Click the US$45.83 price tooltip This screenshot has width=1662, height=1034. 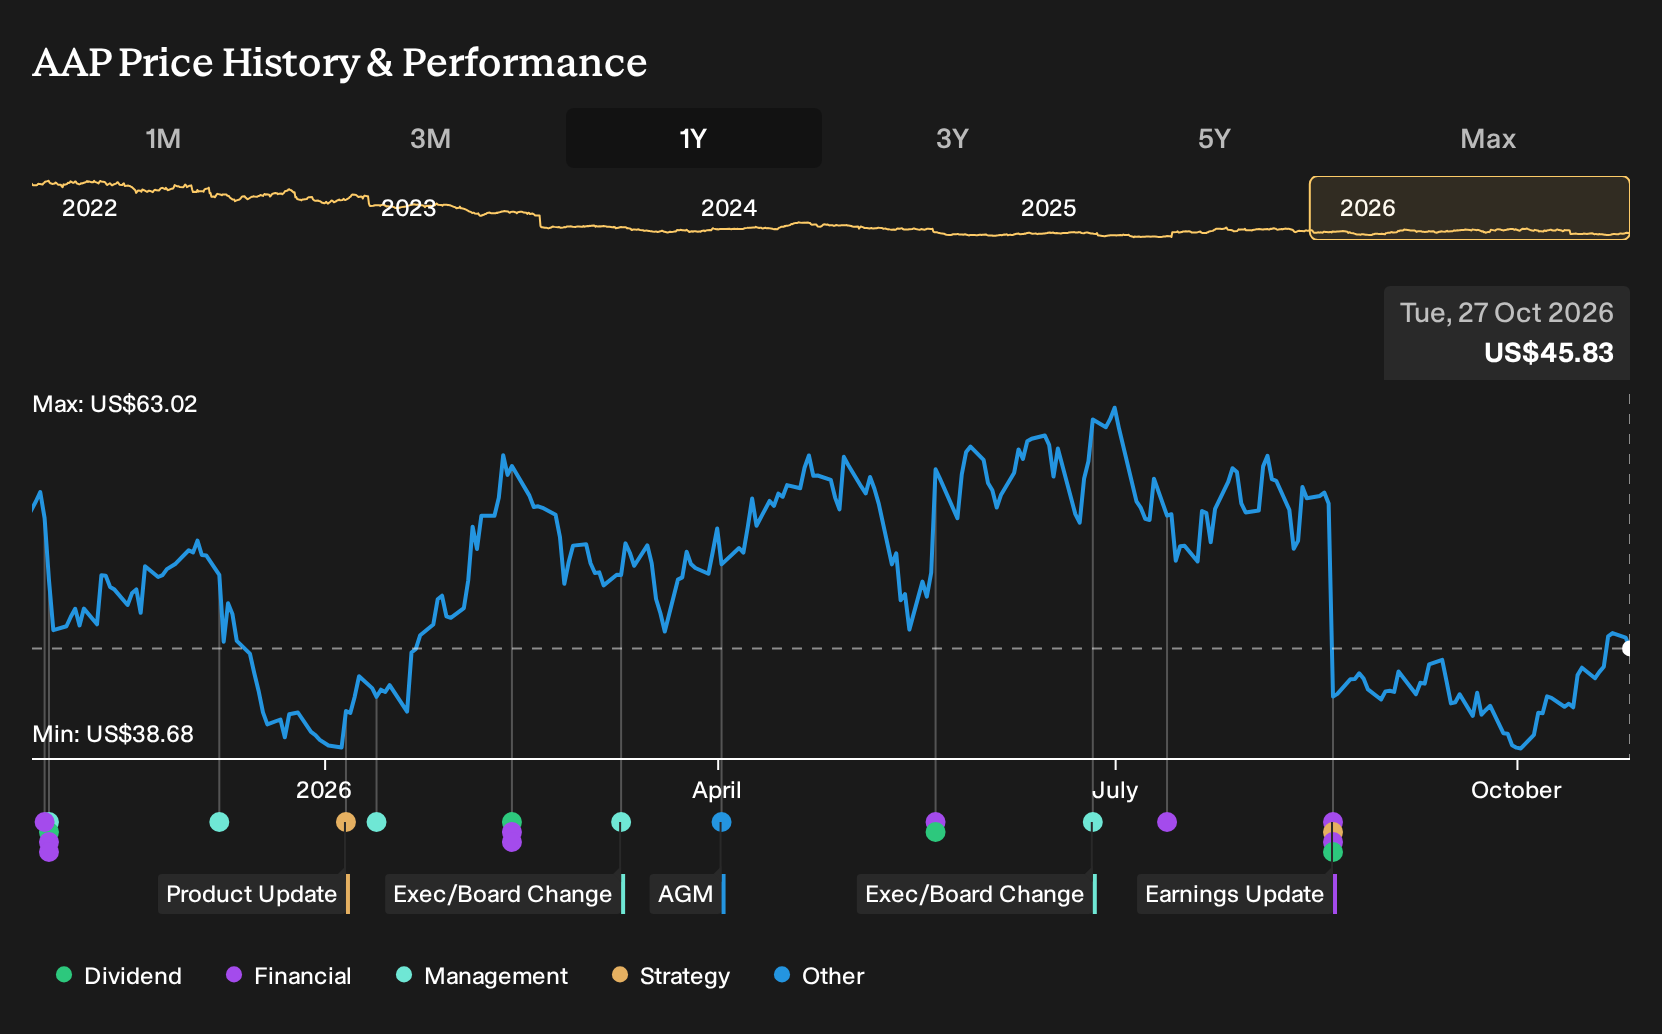click(x=1507, y=333)
